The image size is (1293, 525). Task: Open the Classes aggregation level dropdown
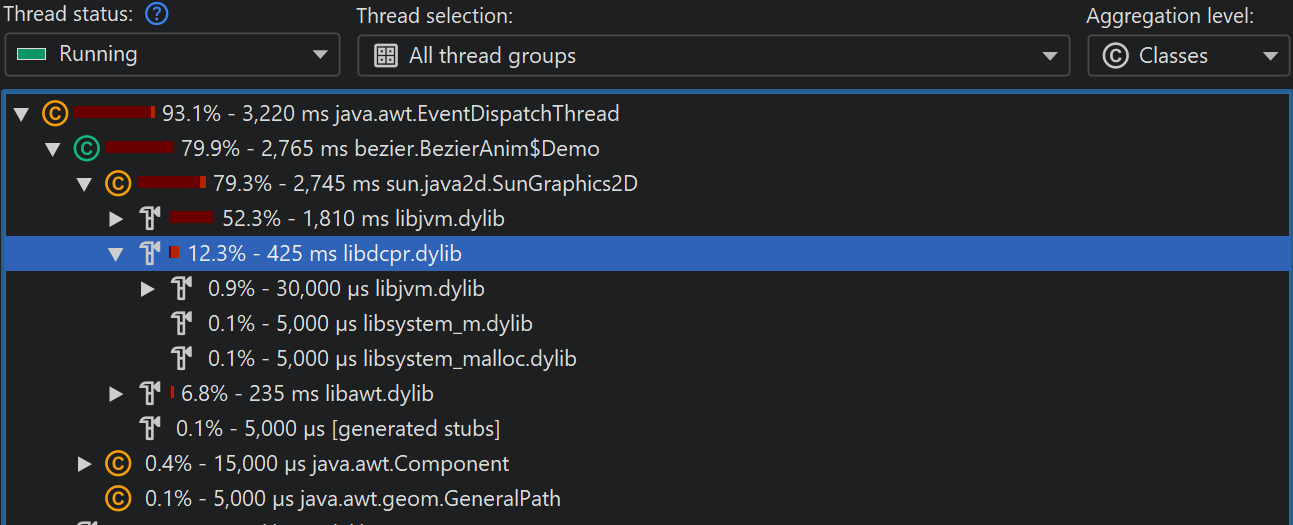1188,55
